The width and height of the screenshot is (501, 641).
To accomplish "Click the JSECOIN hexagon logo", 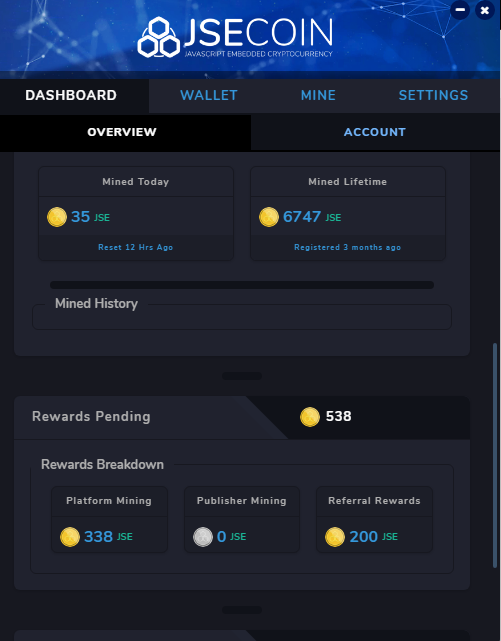I will pyautogui.click(x=159, y=37).
